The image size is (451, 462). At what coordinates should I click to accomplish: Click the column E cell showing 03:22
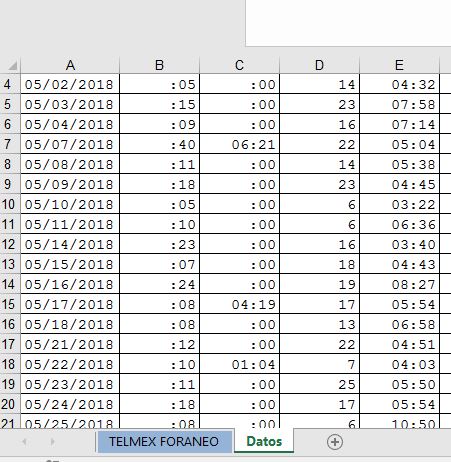click(x=399, y=204)
